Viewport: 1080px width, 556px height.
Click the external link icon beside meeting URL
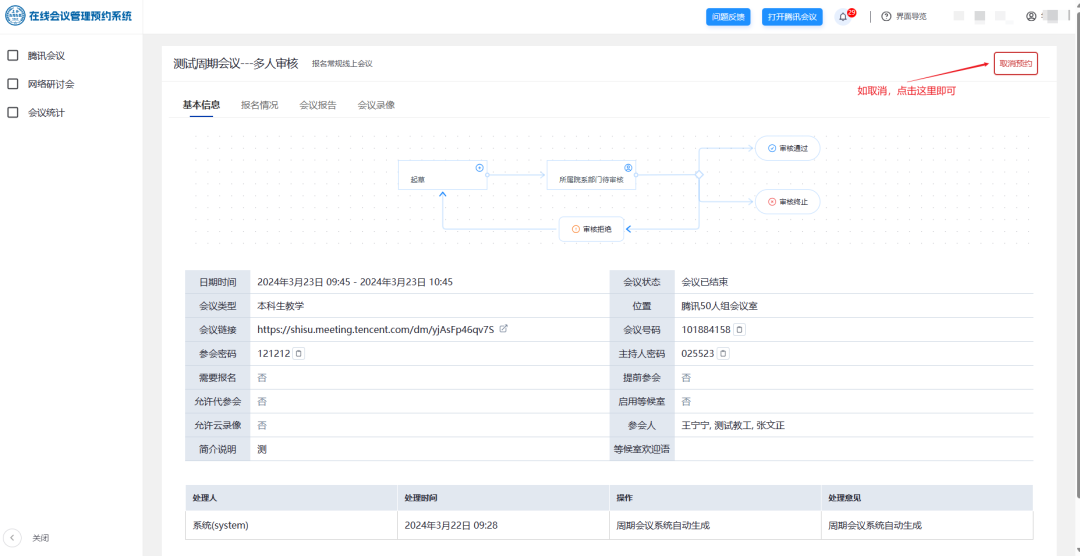tap(503, 329)
